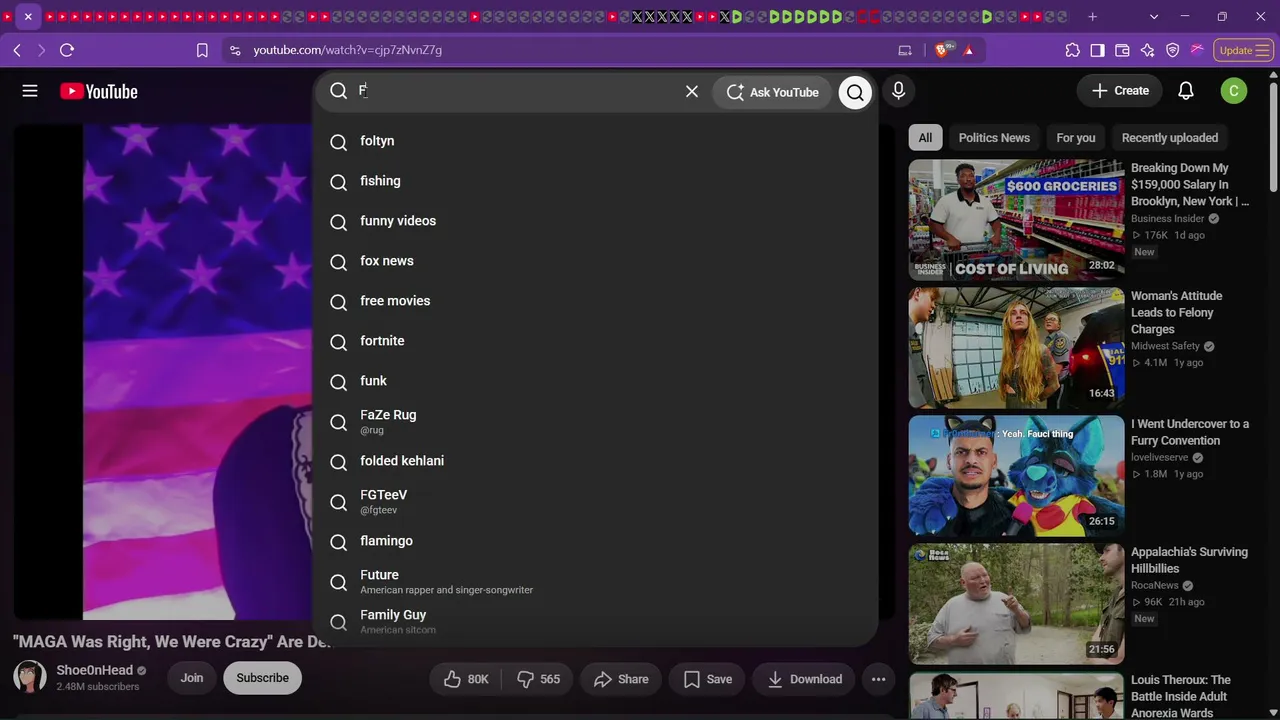Image resolution: width=1280 pixels, height=720 pixels.
Task: Select the Recently uploaded chip
Action: 1170,138
